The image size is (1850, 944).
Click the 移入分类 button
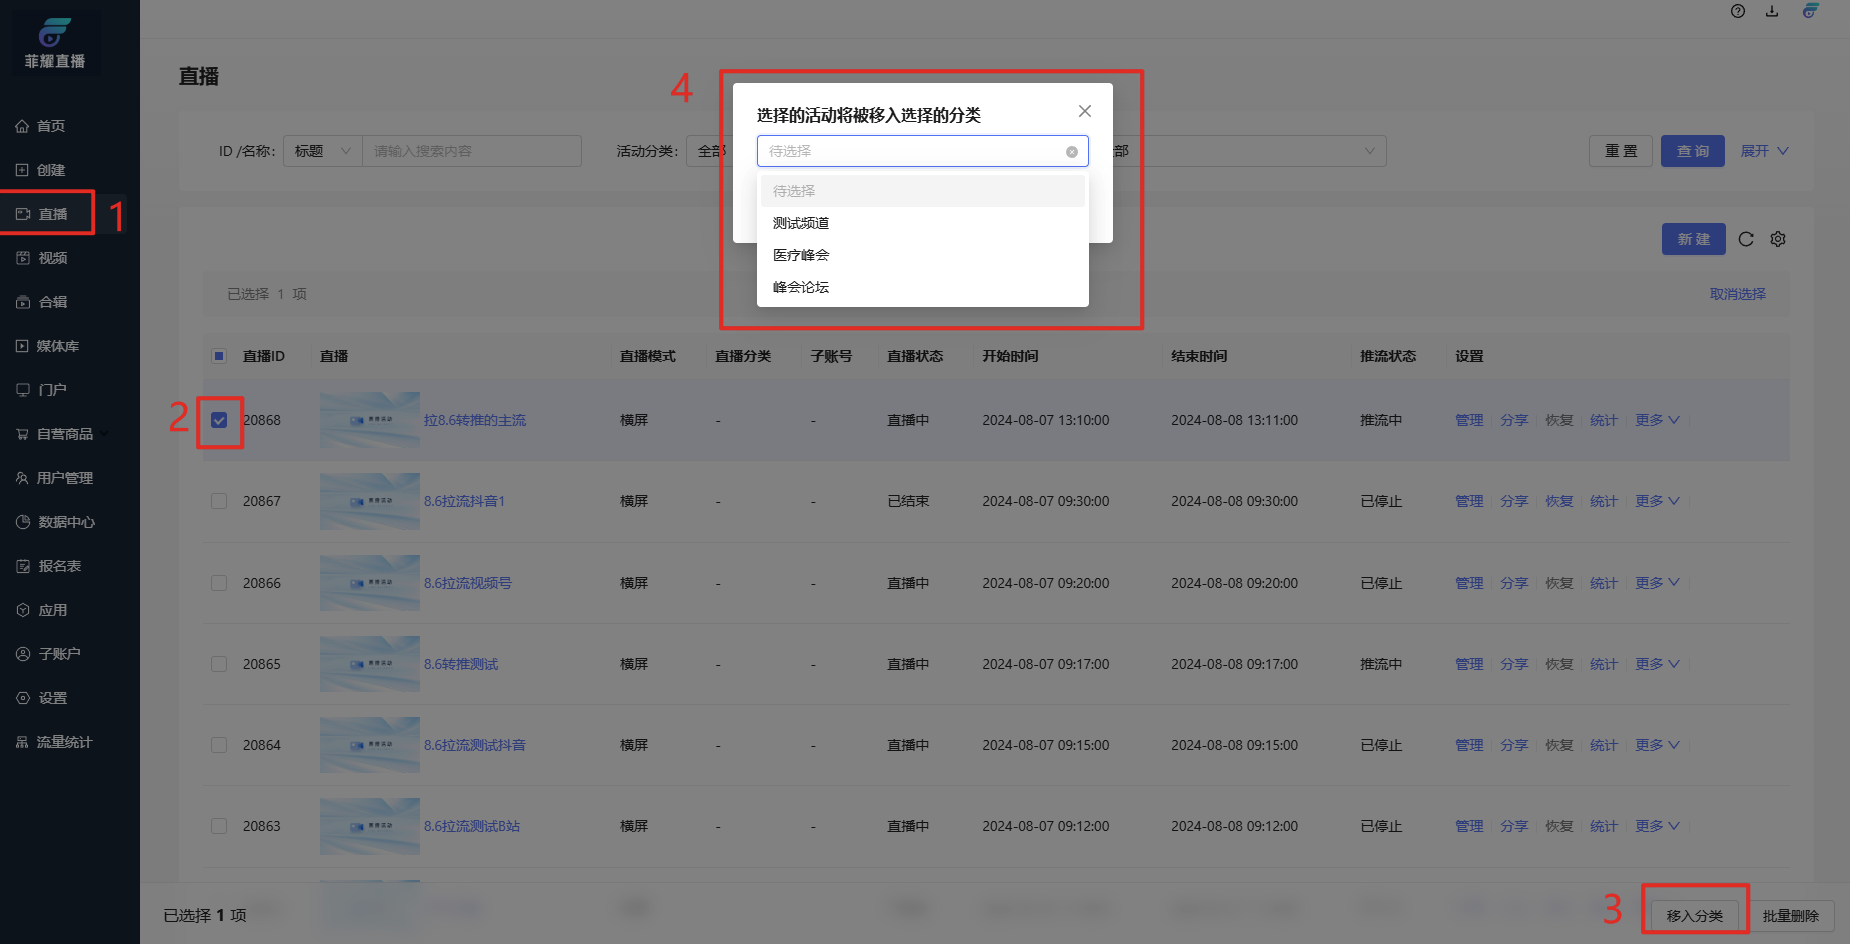tap(1694, 916)
